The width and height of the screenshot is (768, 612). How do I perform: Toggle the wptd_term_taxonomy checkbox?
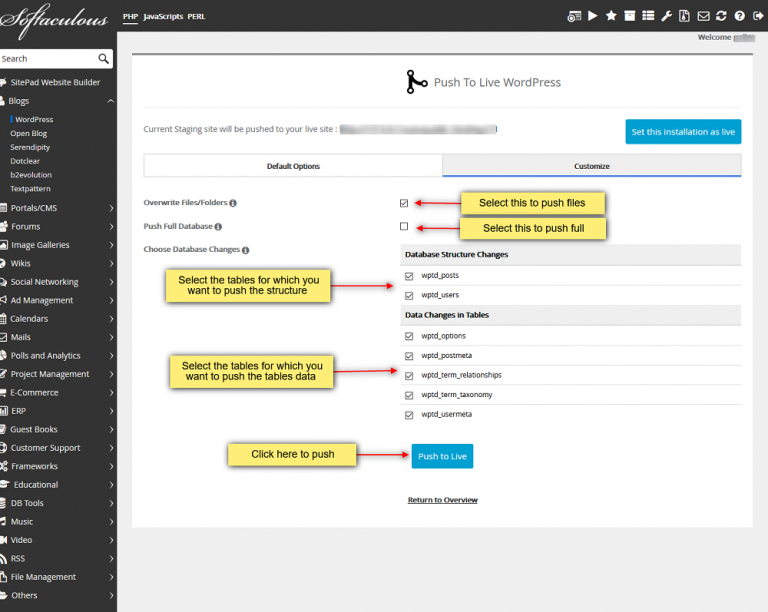pos(409,396)
